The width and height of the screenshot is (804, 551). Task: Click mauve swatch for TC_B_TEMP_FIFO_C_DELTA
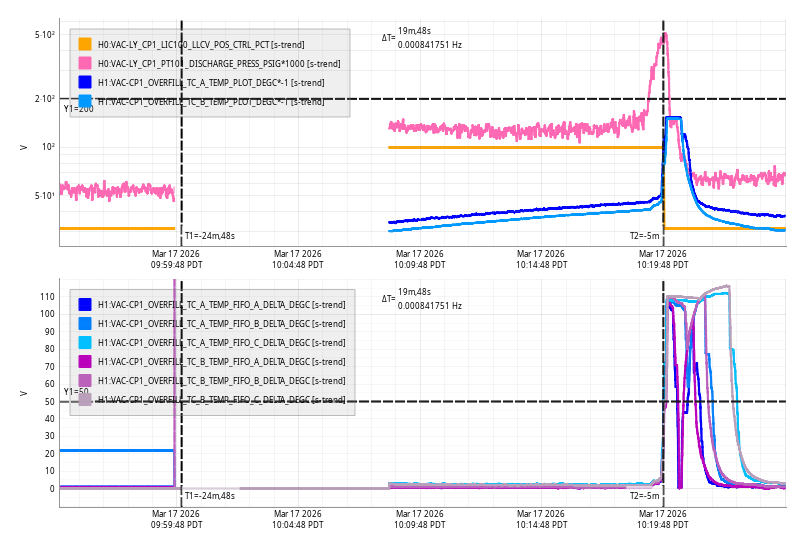[x=85, y=399]
